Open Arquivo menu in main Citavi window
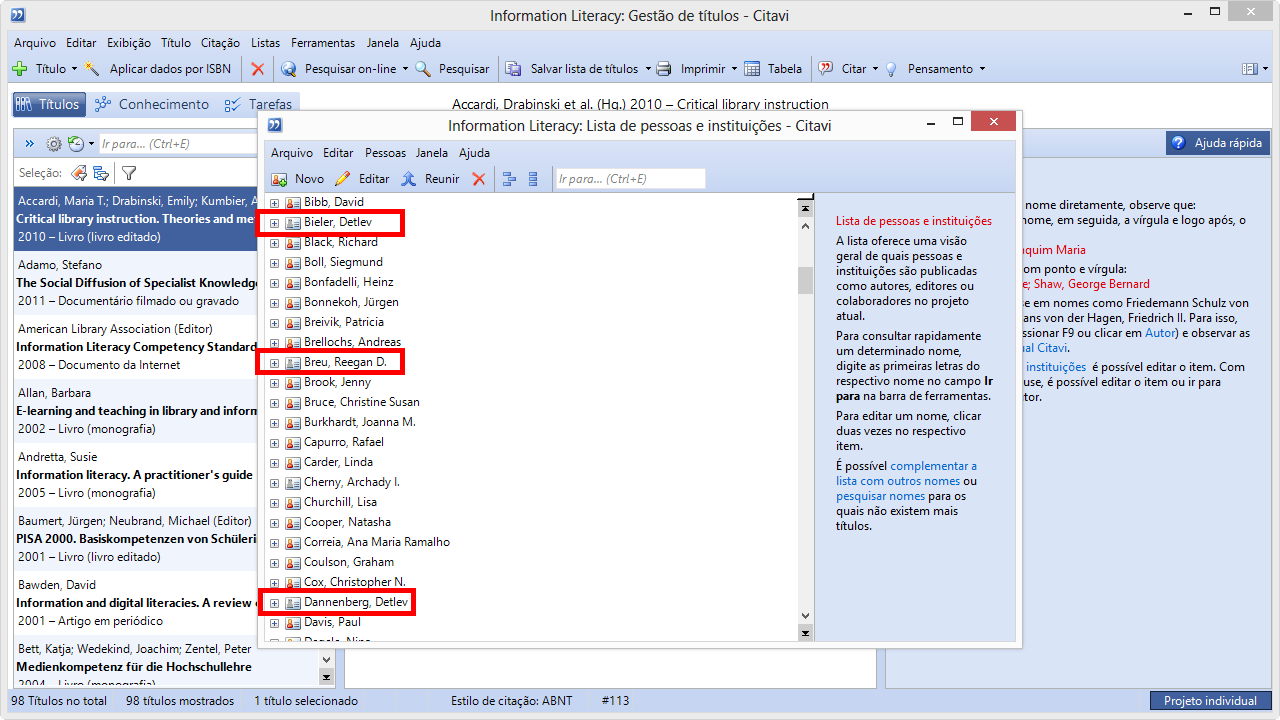 click(x=35, y=43)
